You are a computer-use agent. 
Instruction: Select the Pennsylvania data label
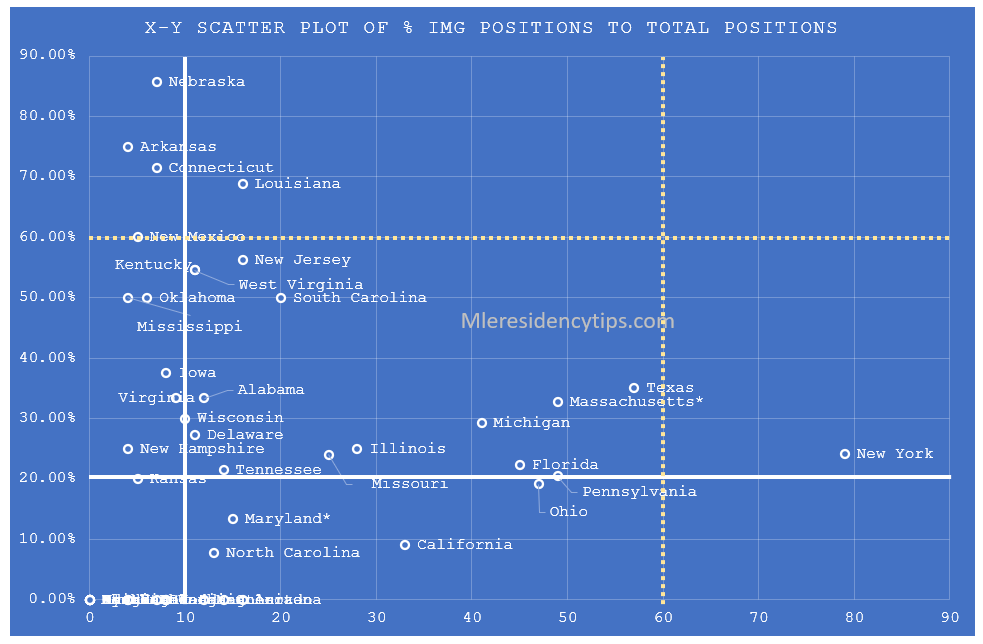[639, 492]
